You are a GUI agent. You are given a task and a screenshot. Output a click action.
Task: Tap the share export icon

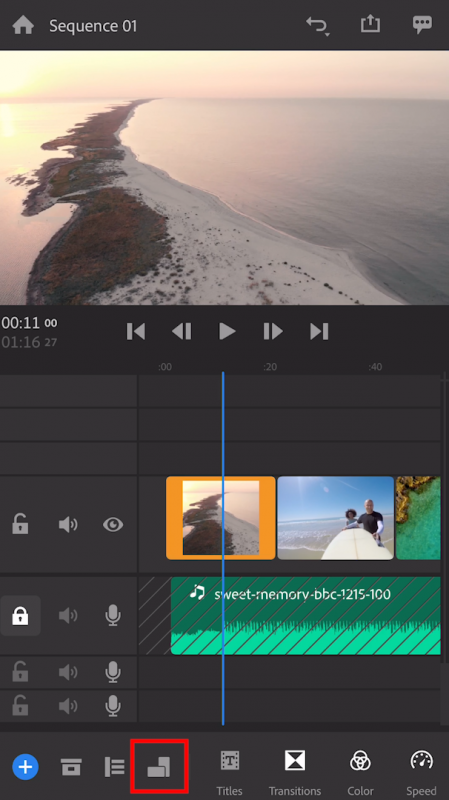click(x=370, y=24)
